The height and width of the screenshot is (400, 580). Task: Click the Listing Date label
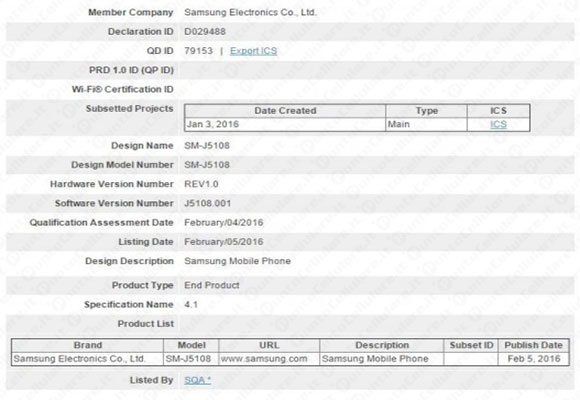point(146,242)
